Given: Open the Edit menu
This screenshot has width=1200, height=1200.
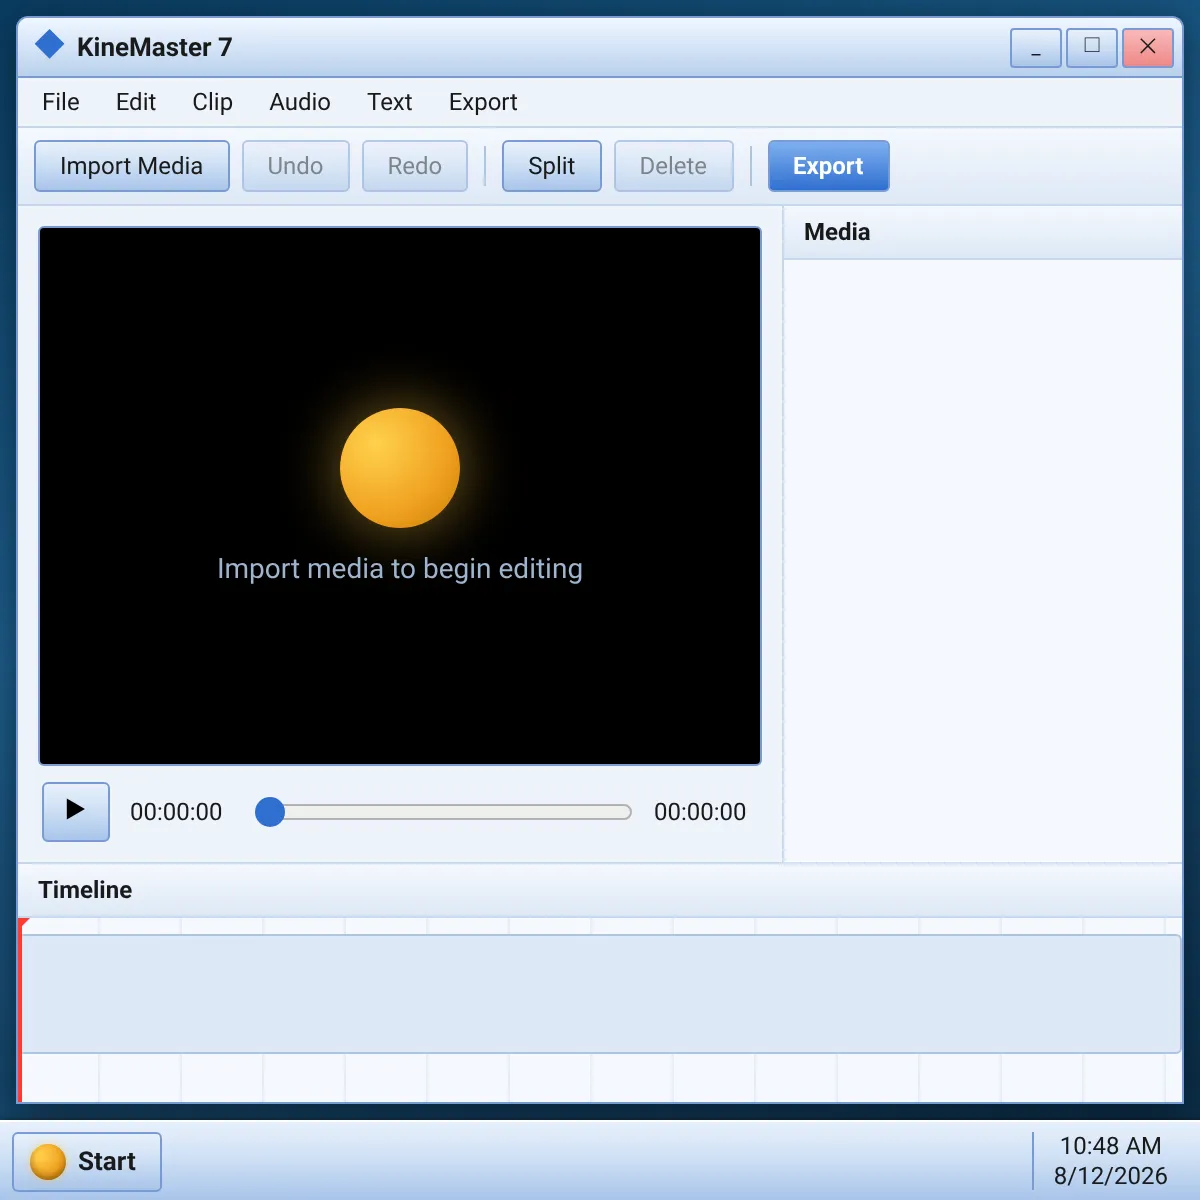Looking at the screenshot, I should [x=136, y=102].
